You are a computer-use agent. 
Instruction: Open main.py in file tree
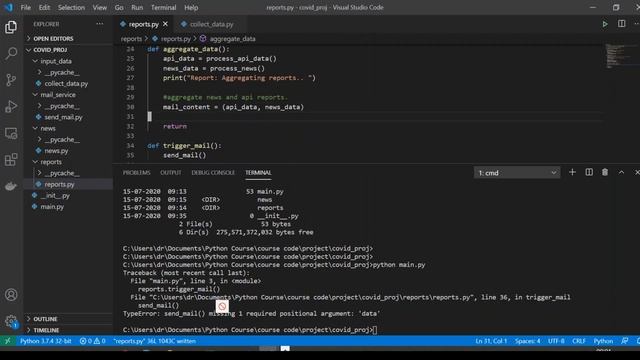coord(52,207)
